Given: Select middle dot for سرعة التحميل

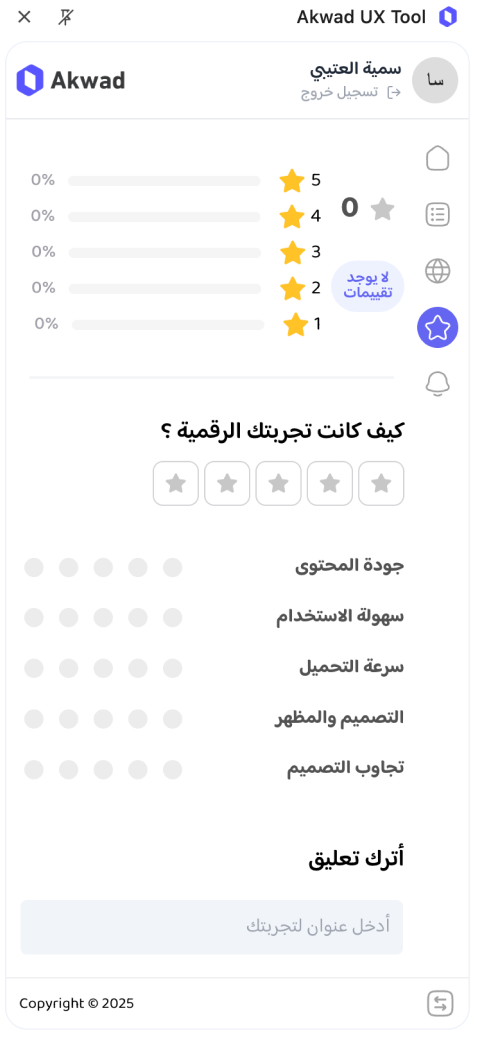Looking at the screenshot, I should [103, 669].
